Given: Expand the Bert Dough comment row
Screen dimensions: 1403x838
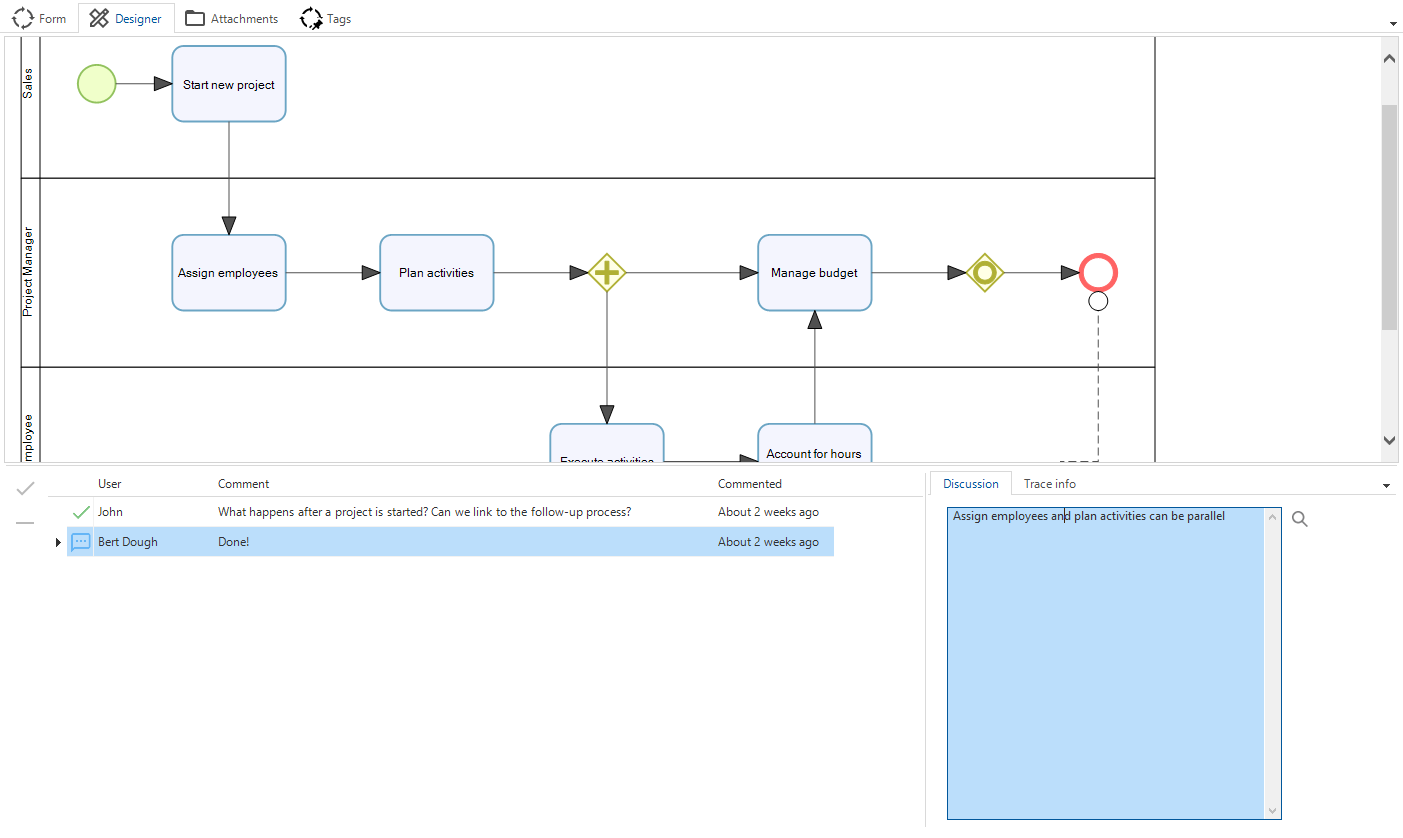Looking at the screenshot, I should (x=58, y=542).
